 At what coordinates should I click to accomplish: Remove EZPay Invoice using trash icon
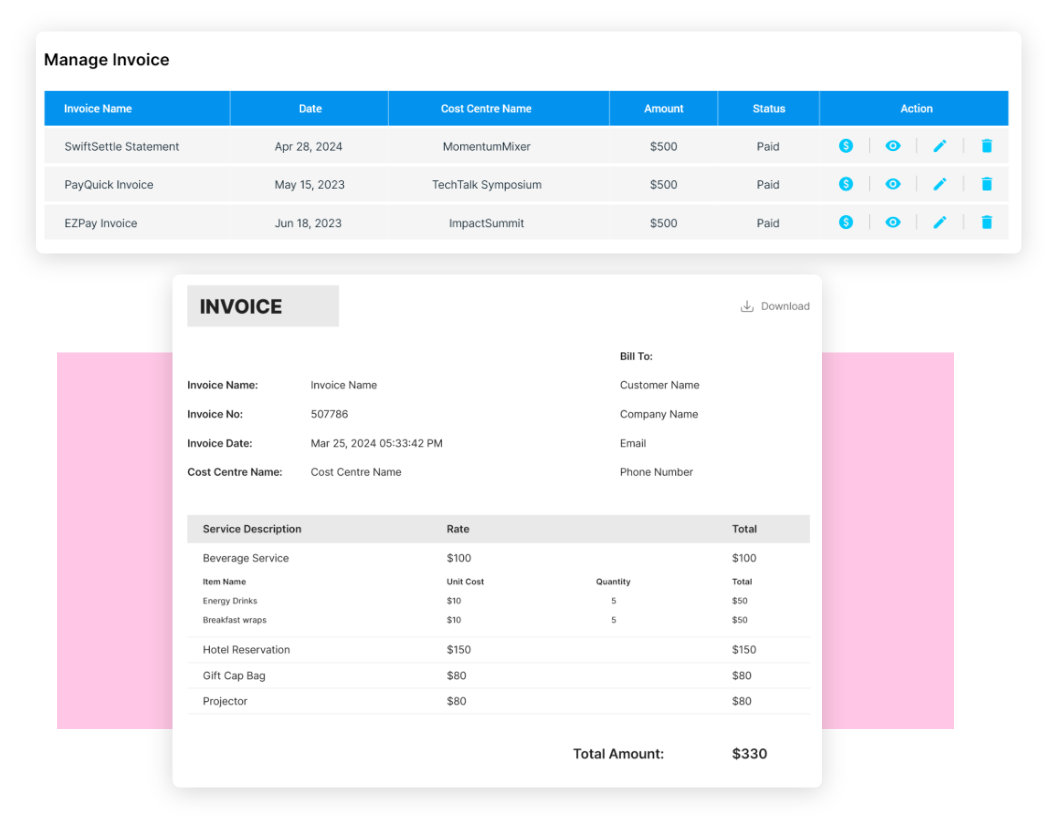[987, 222]
